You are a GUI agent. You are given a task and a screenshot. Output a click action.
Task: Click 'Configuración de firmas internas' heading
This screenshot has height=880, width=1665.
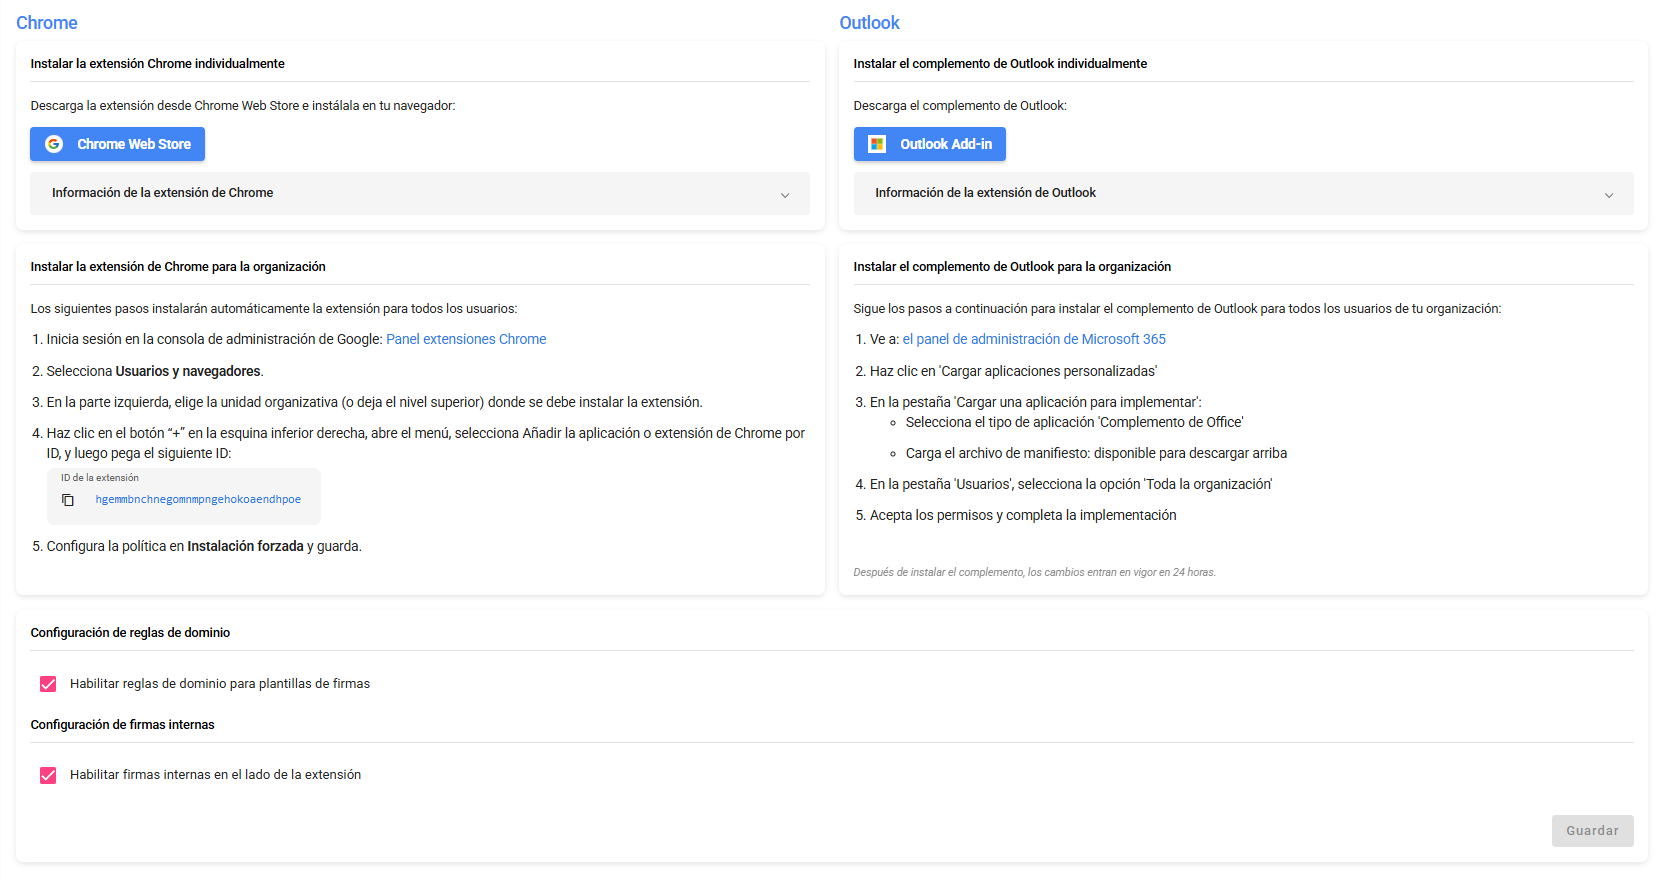tap(122, 725)
